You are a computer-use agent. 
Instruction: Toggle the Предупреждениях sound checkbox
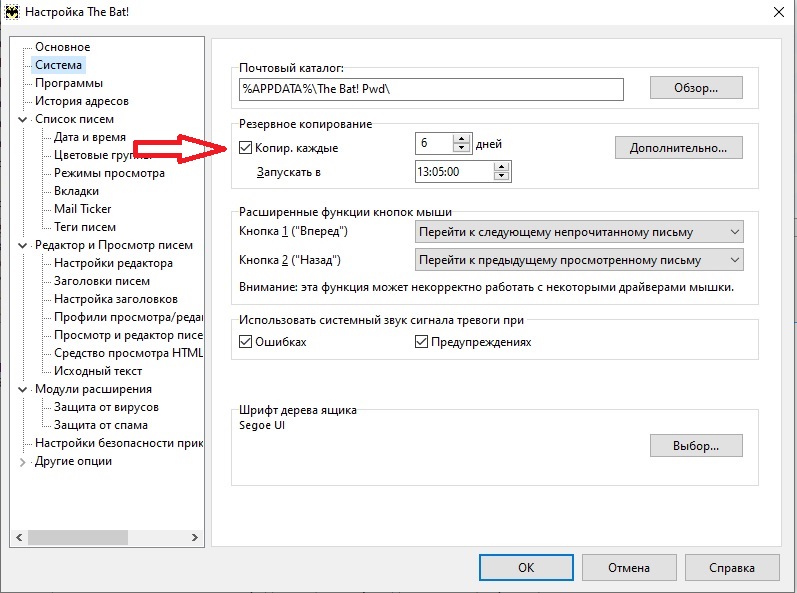click(x=421, y=341)
